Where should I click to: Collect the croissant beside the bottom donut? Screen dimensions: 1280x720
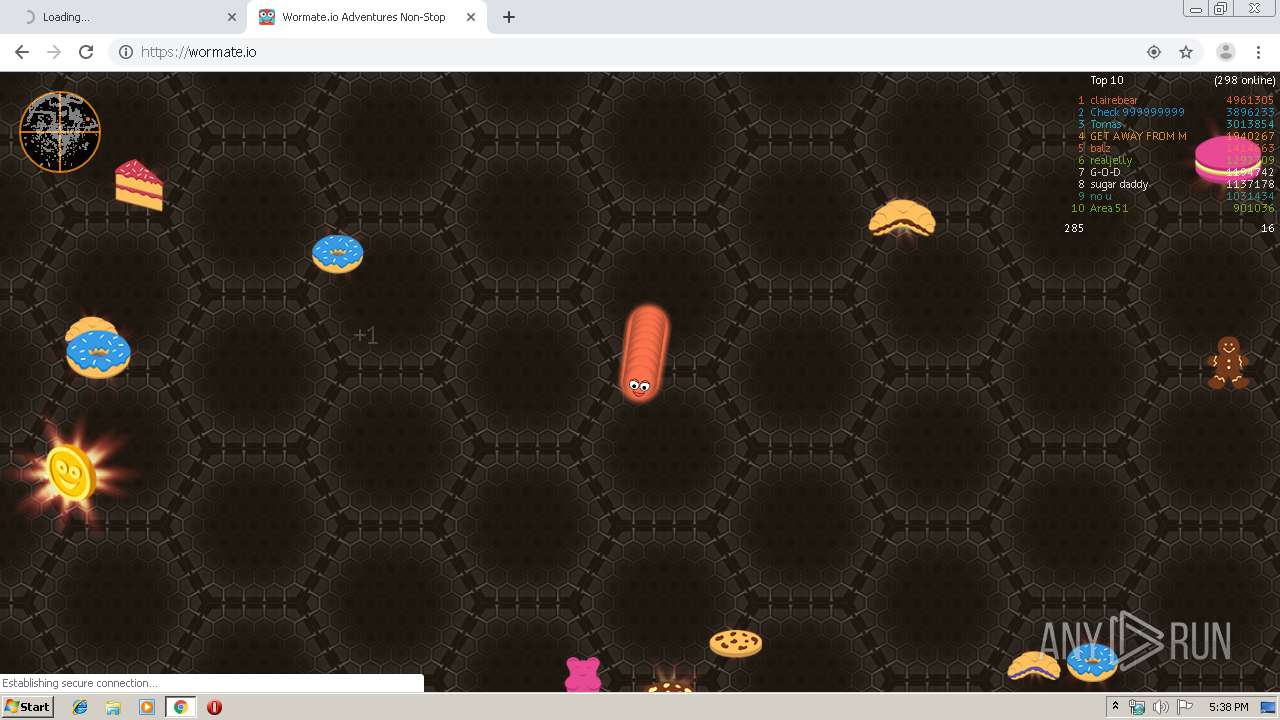1034,666
